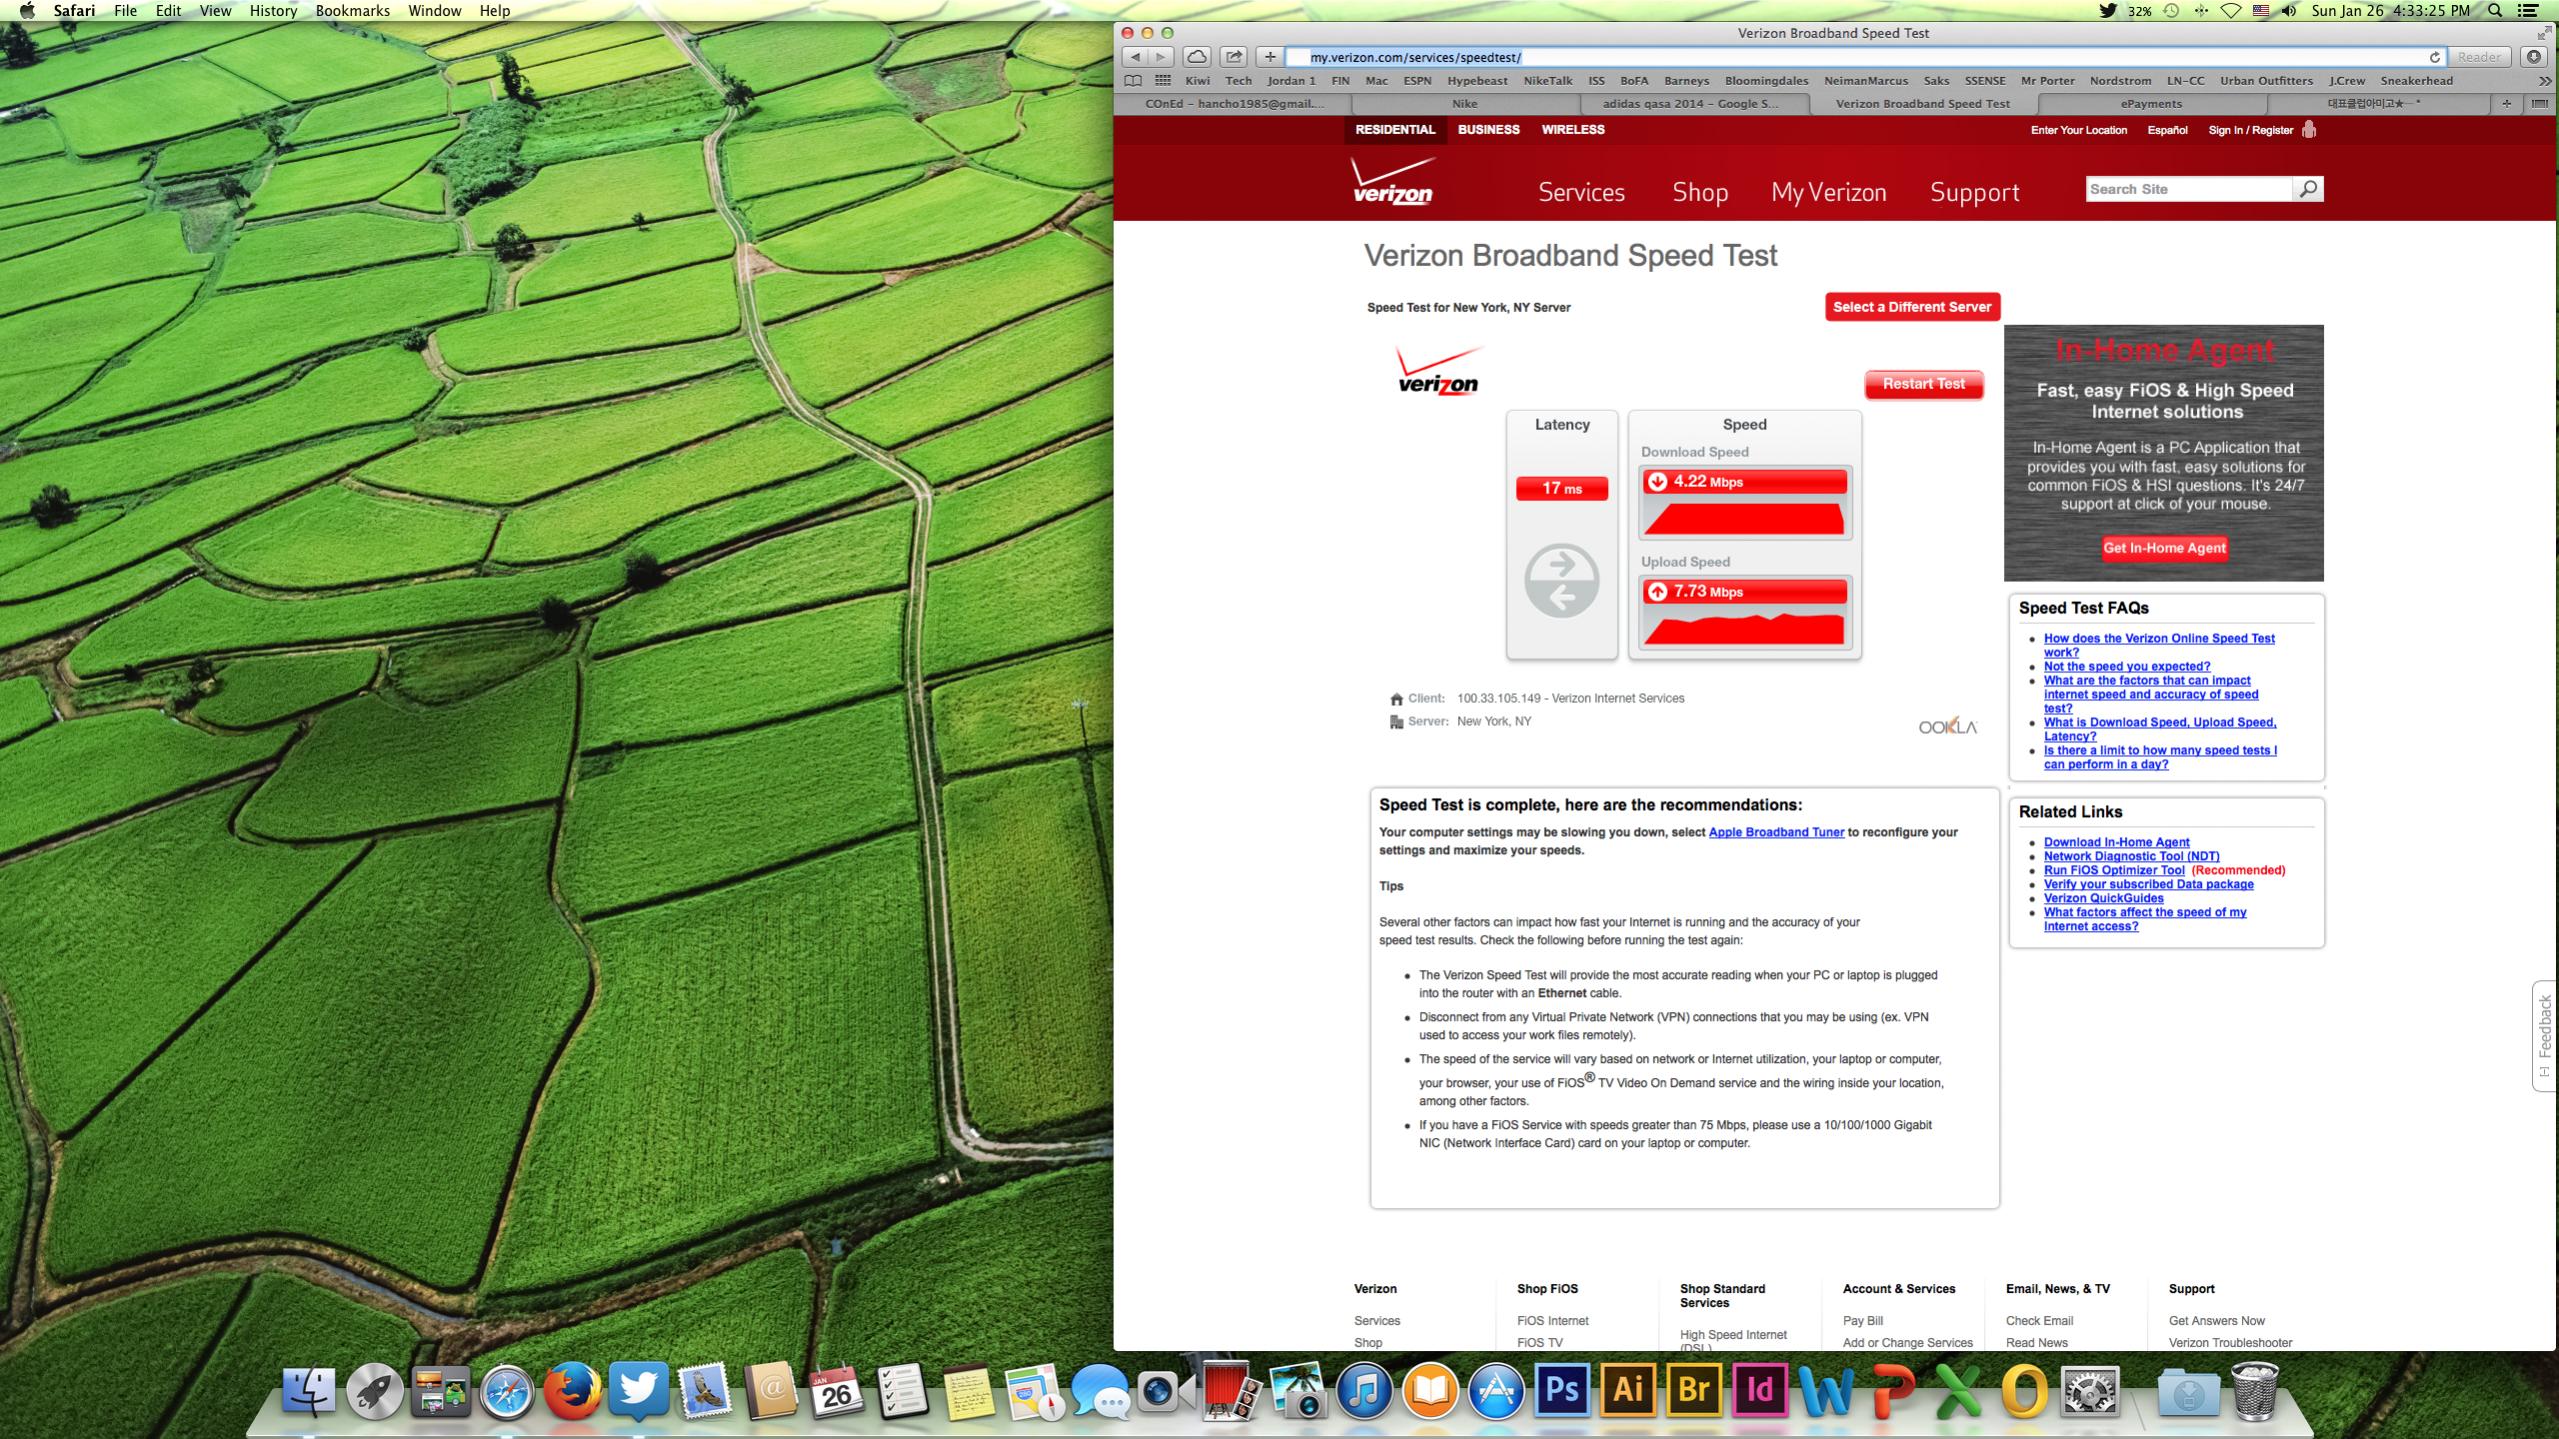Image resolution: width=2559 pixels, height=1439 pixels.
Task: Switch to the Nike tab
Action: [1465, 104]
